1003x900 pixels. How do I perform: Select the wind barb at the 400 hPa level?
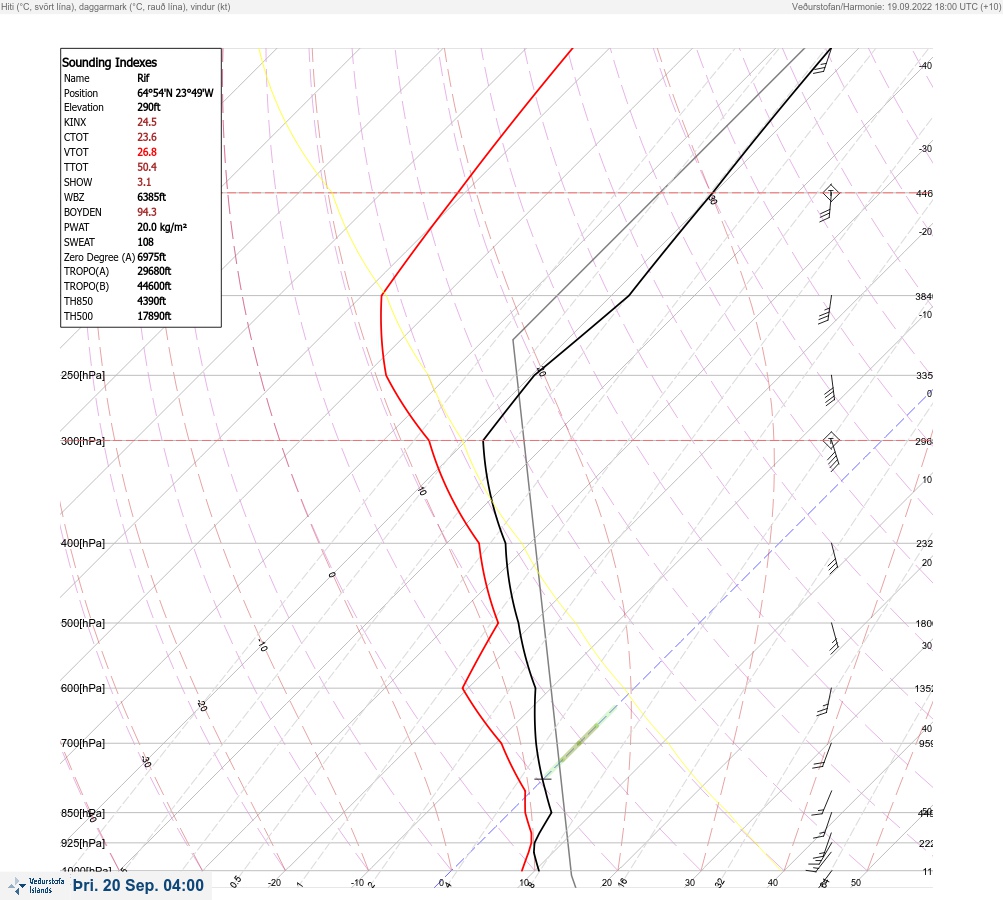coord(832,558)
